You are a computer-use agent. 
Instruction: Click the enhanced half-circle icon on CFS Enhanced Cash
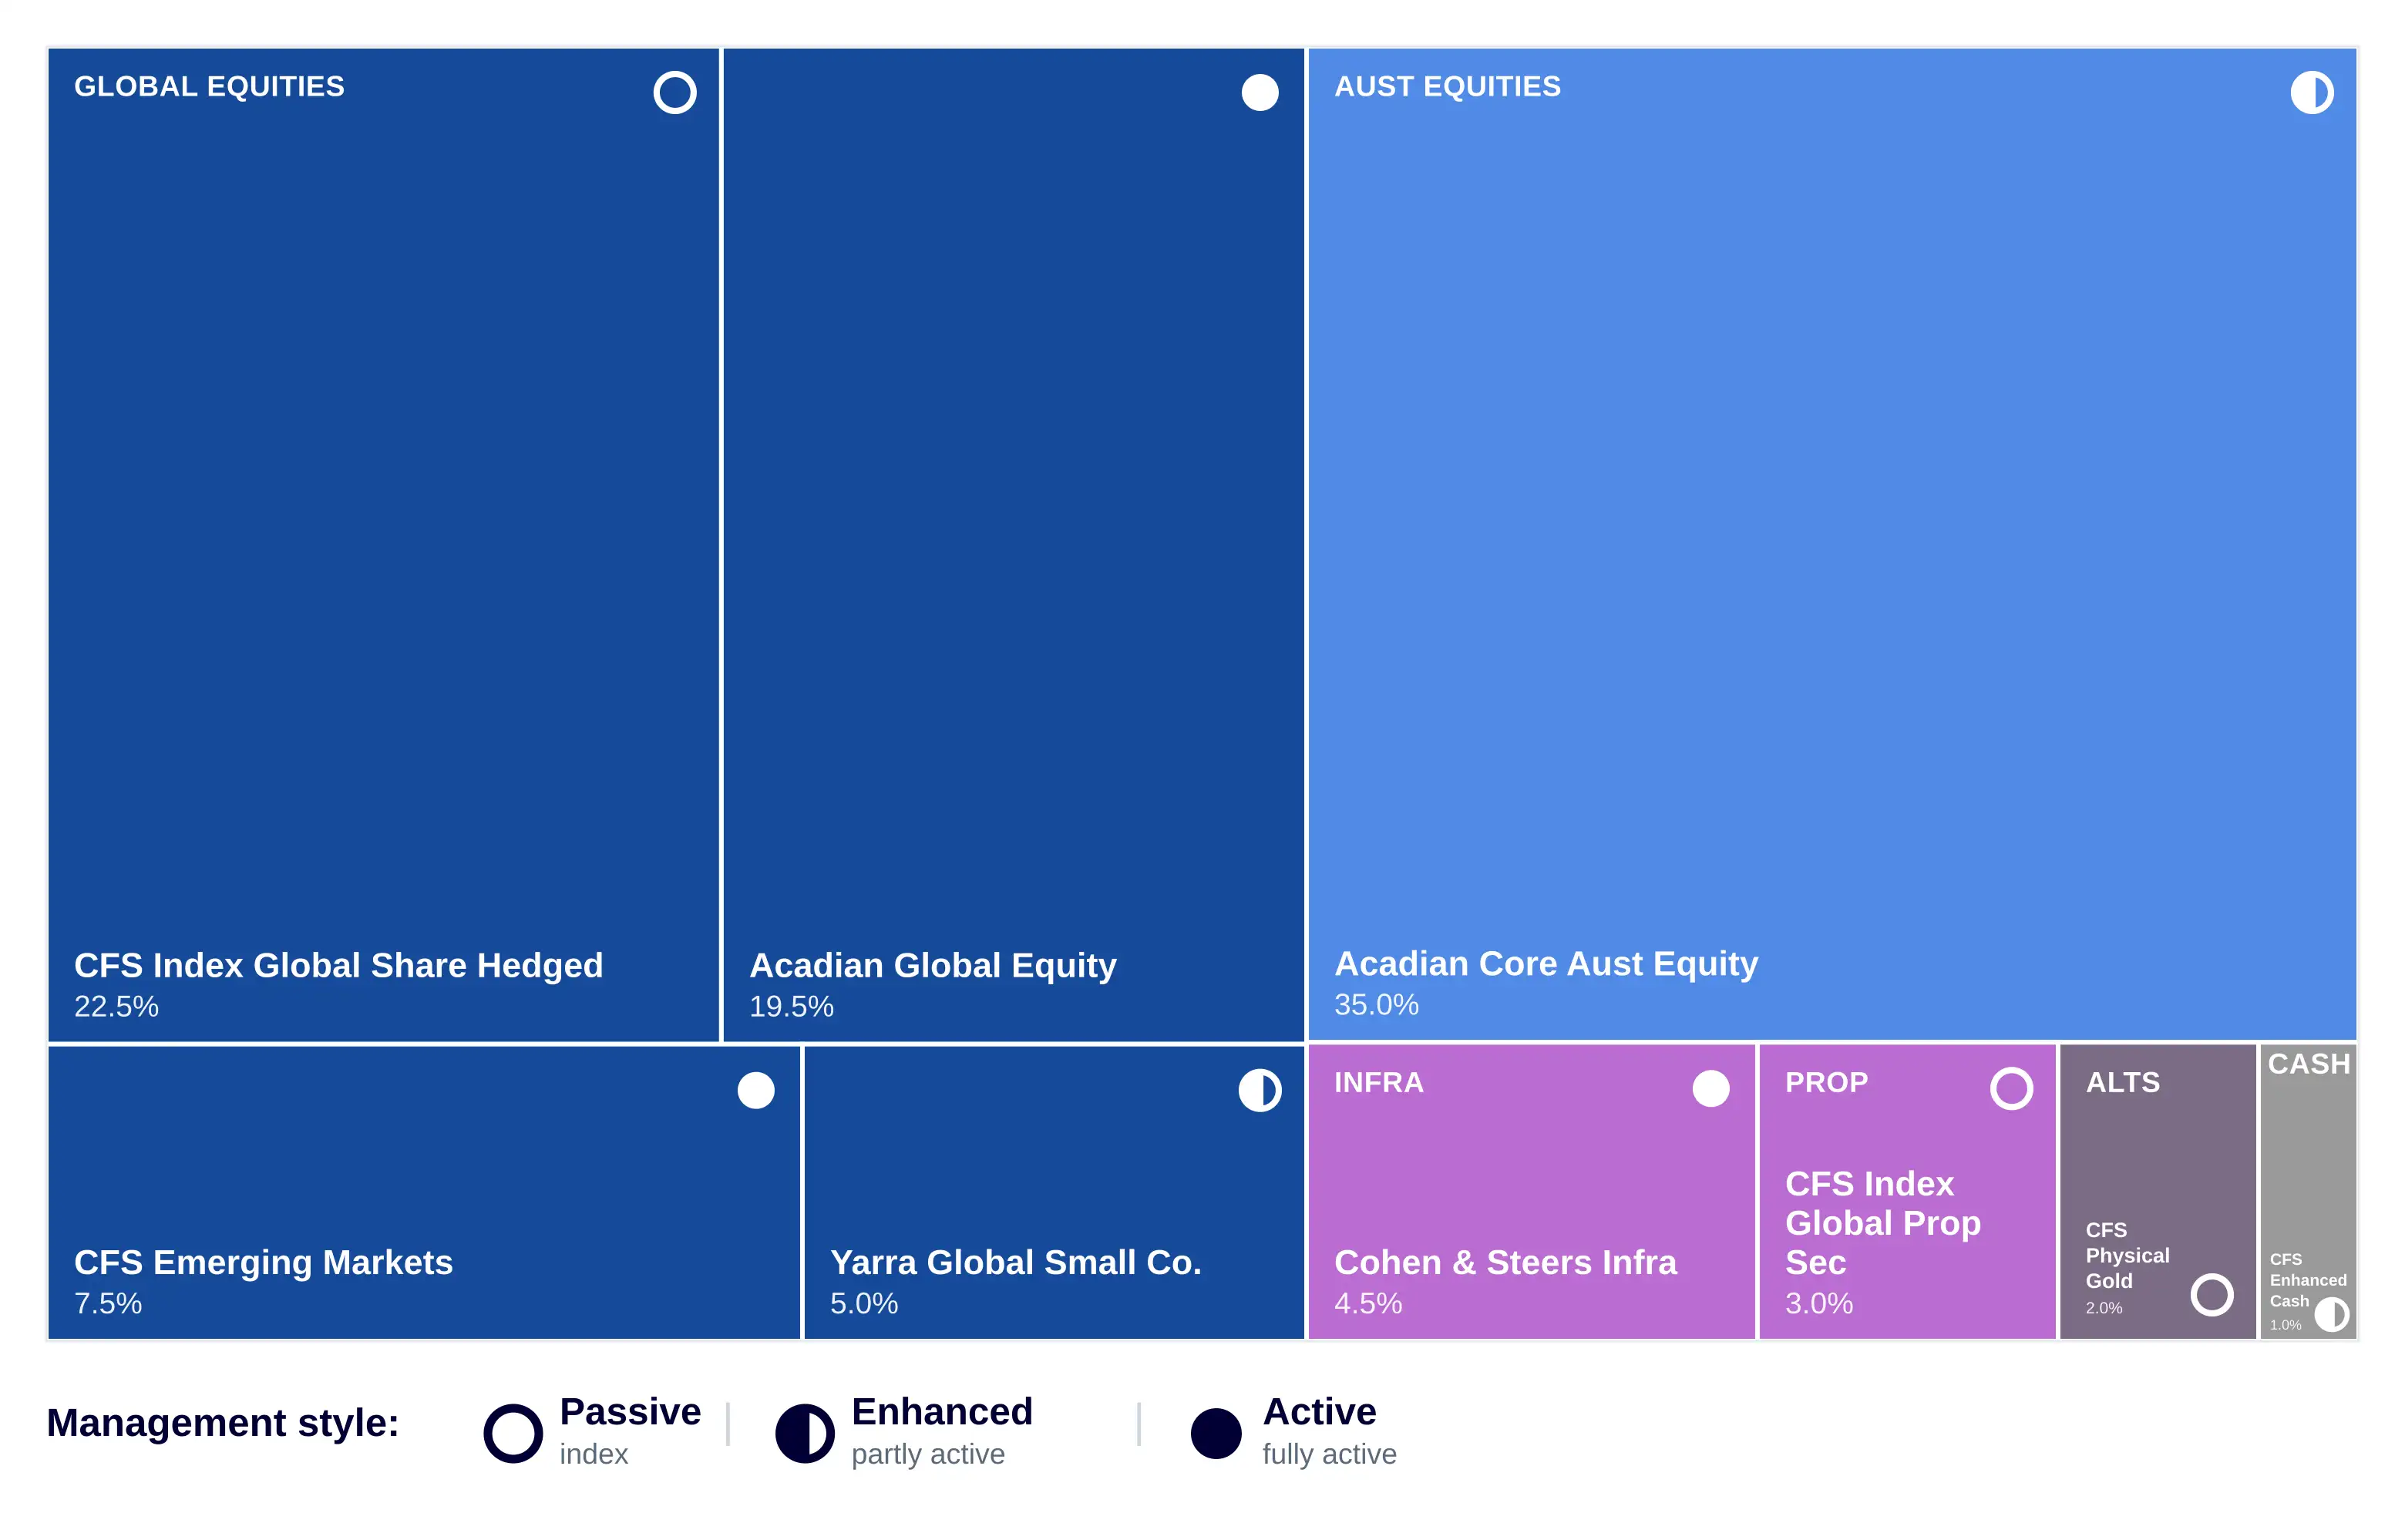(x=2332, y=1314)
